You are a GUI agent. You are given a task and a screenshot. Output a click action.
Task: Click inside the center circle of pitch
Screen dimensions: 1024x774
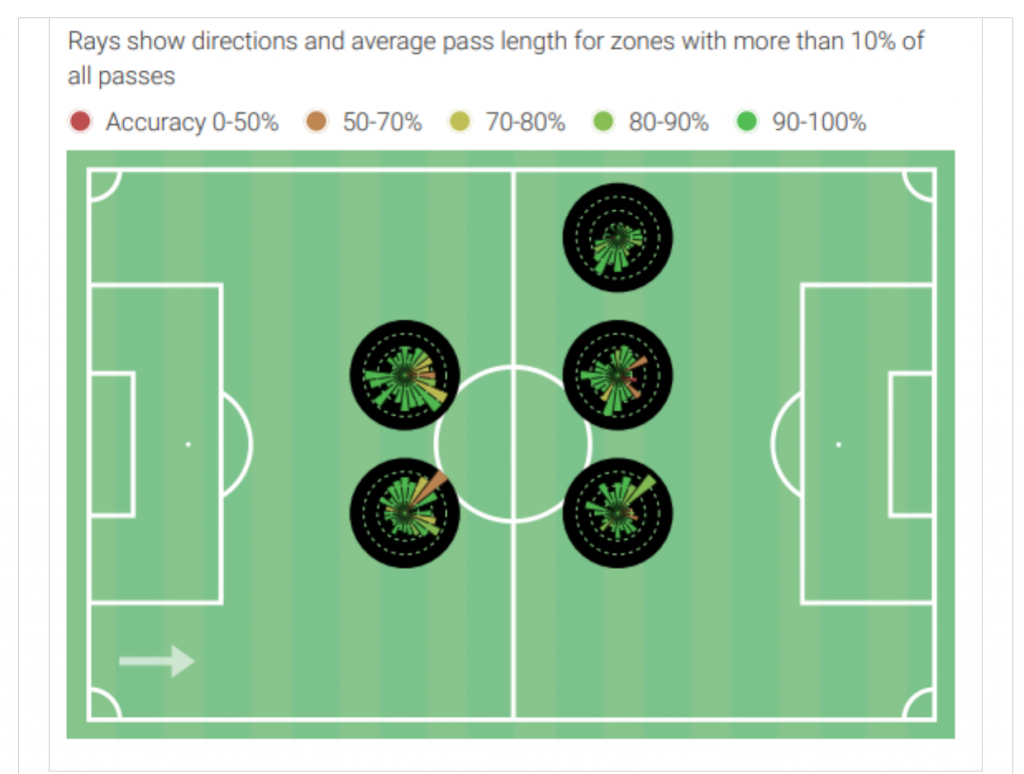pos(513,444)
